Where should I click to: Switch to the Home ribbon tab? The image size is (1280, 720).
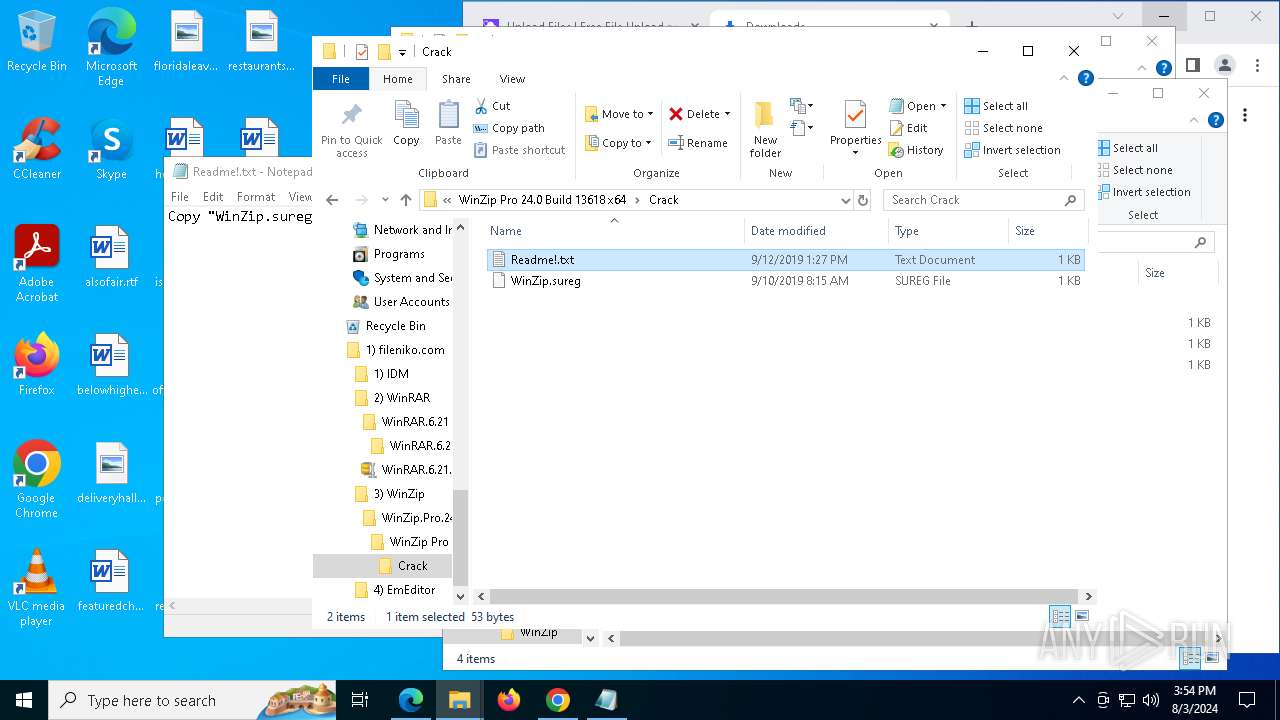click(x=397, y=79)
